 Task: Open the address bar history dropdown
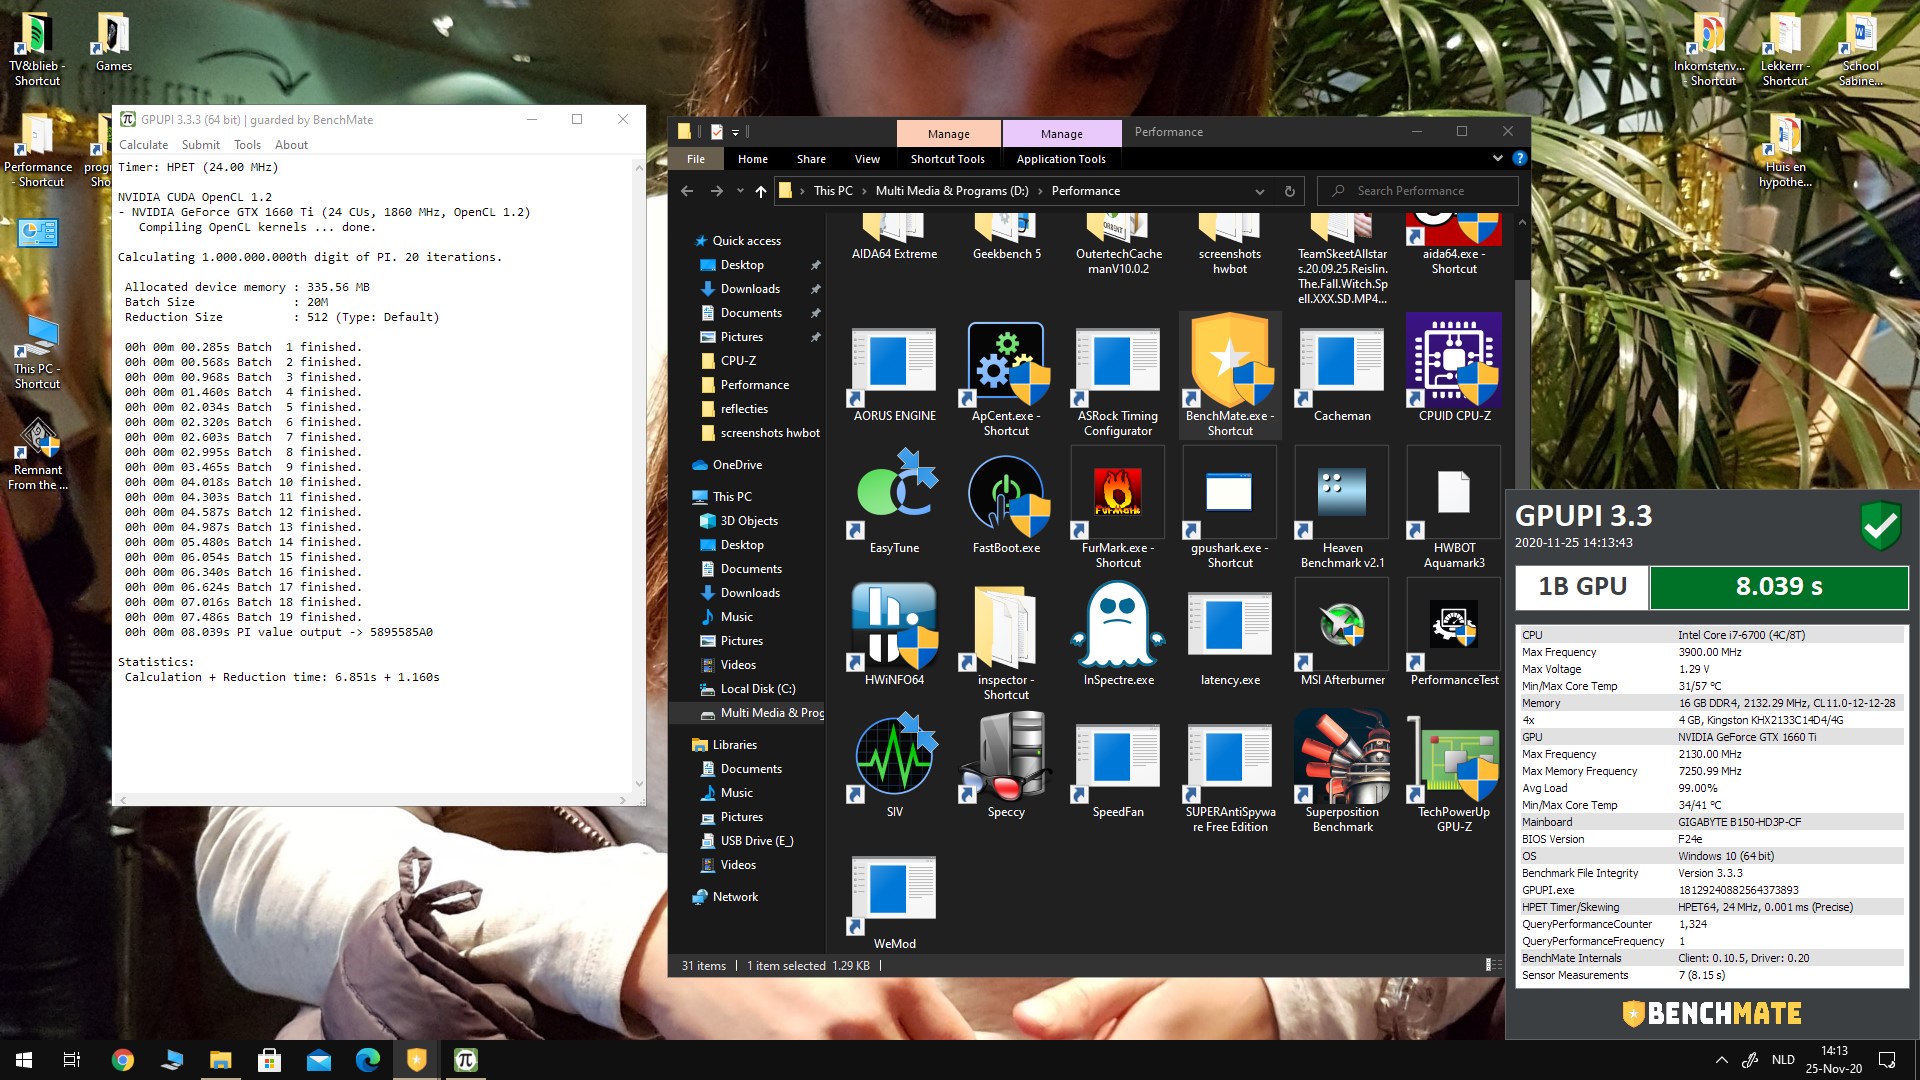[x=1260, y=191]
